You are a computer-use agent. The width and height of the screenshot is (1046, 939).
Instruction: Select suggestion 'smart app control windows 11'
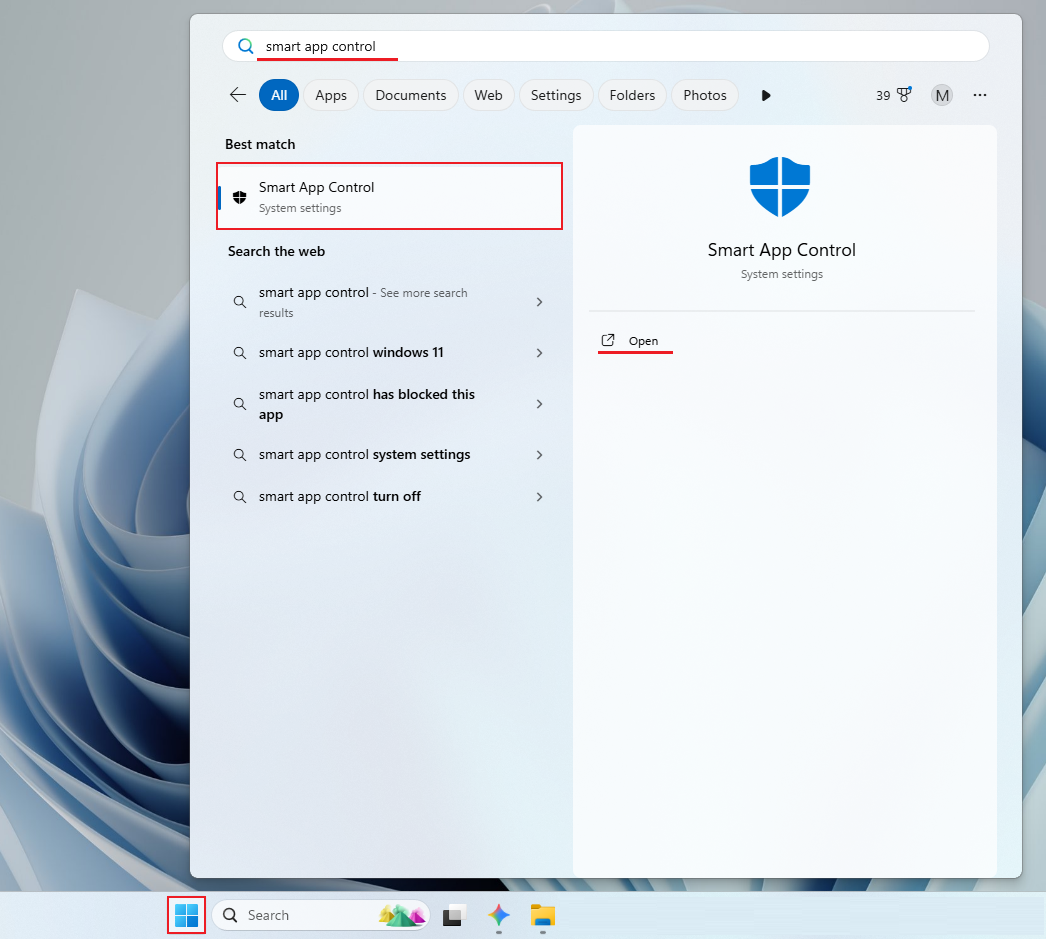coord(390,352)
